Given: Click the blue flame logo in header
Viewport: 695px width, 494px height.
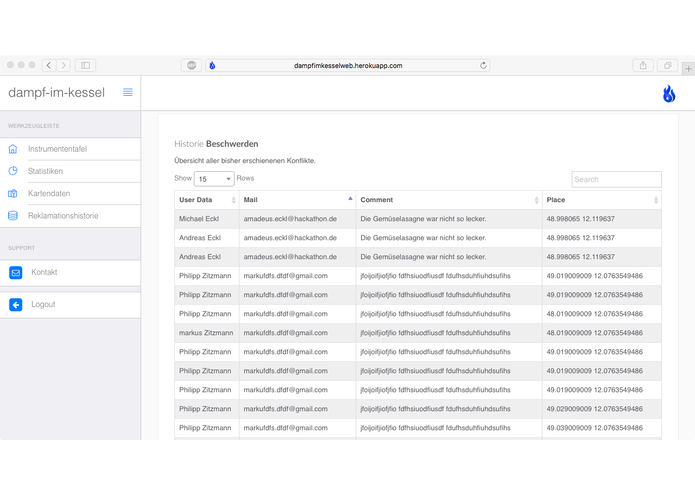Looking at the screenshot, I should [x=669, y=93].
